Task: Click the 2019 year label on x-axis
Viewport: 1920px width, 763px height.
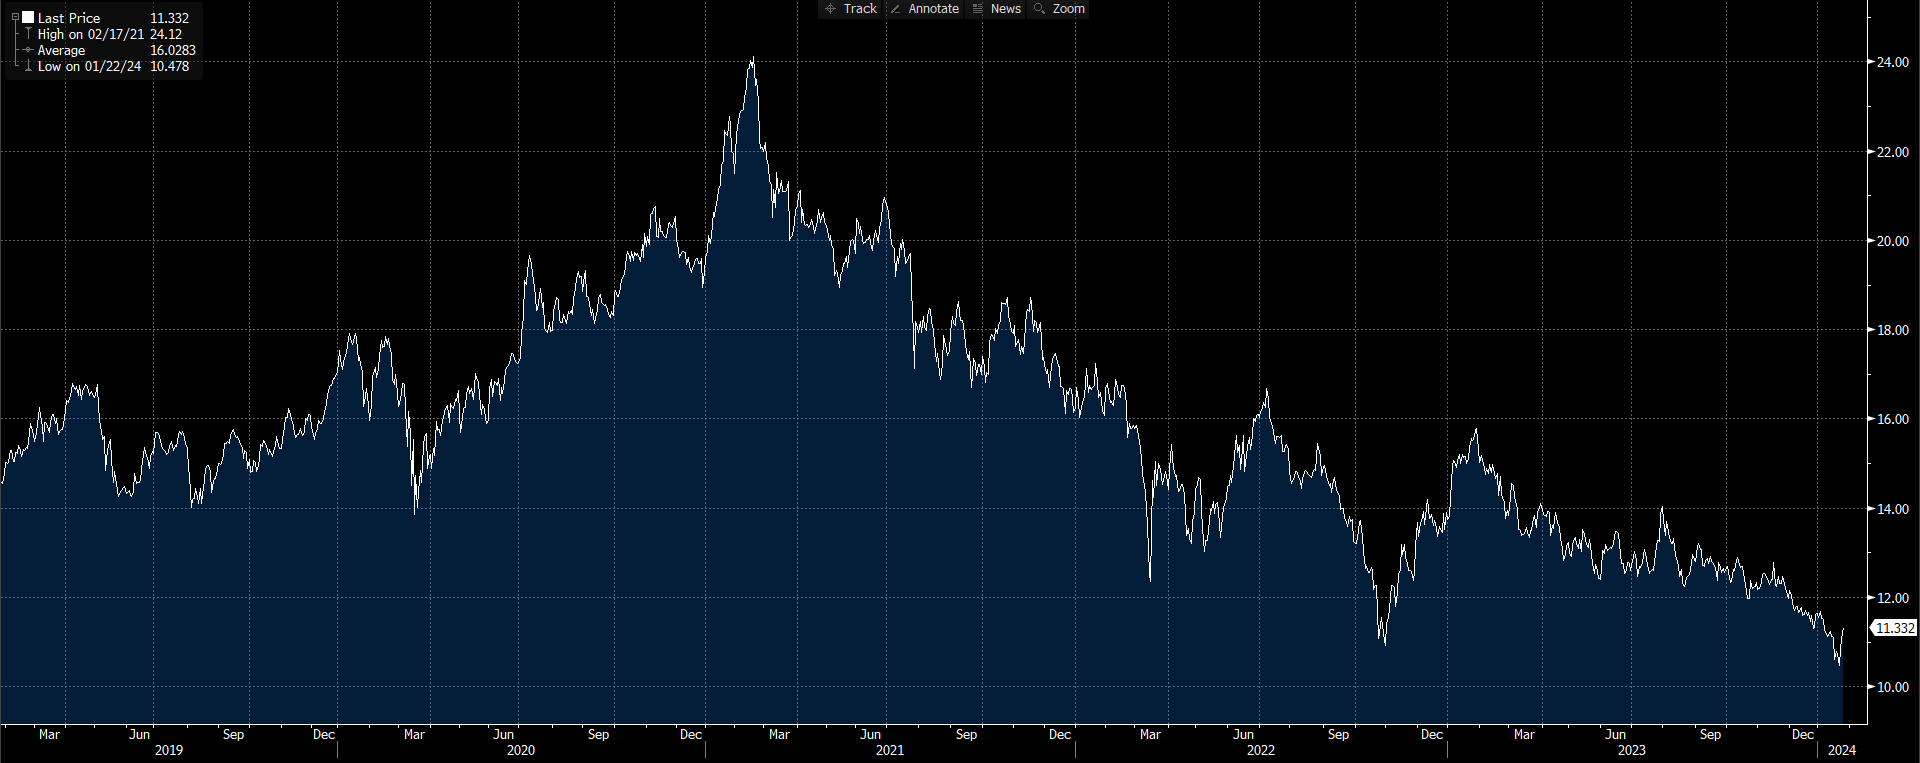Action: click(x=169, y=750)
